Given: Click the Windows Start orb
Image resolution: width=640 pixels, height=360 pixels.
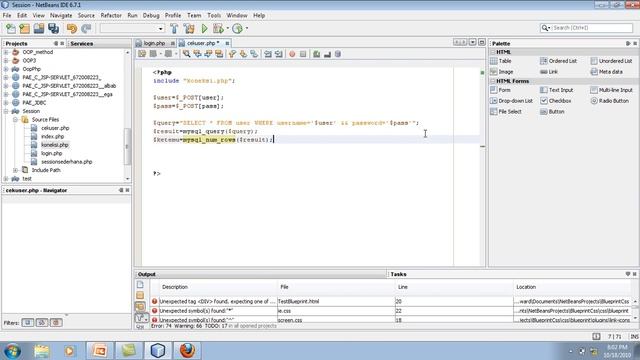Looking at the screenshot, I should coord(13,351).
